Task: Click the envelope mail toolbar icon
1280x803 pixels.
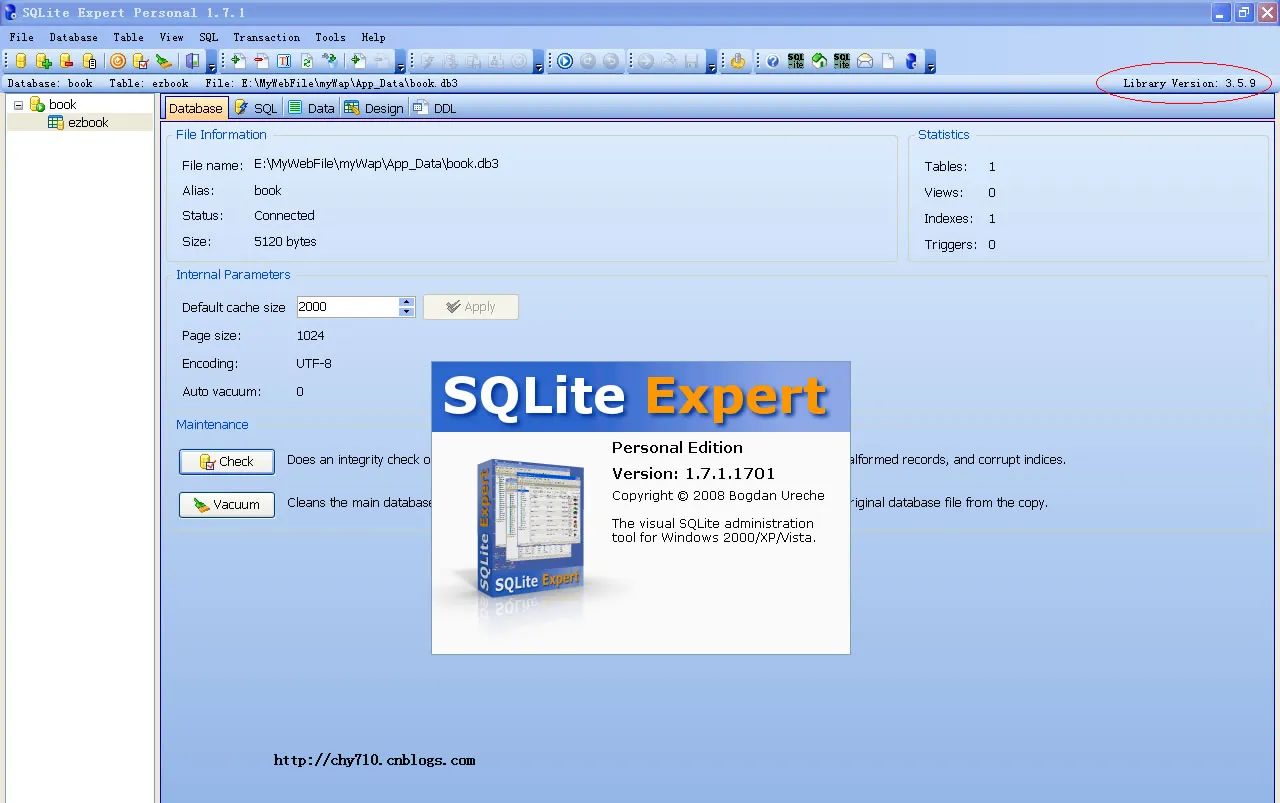Action: [865, 61]
